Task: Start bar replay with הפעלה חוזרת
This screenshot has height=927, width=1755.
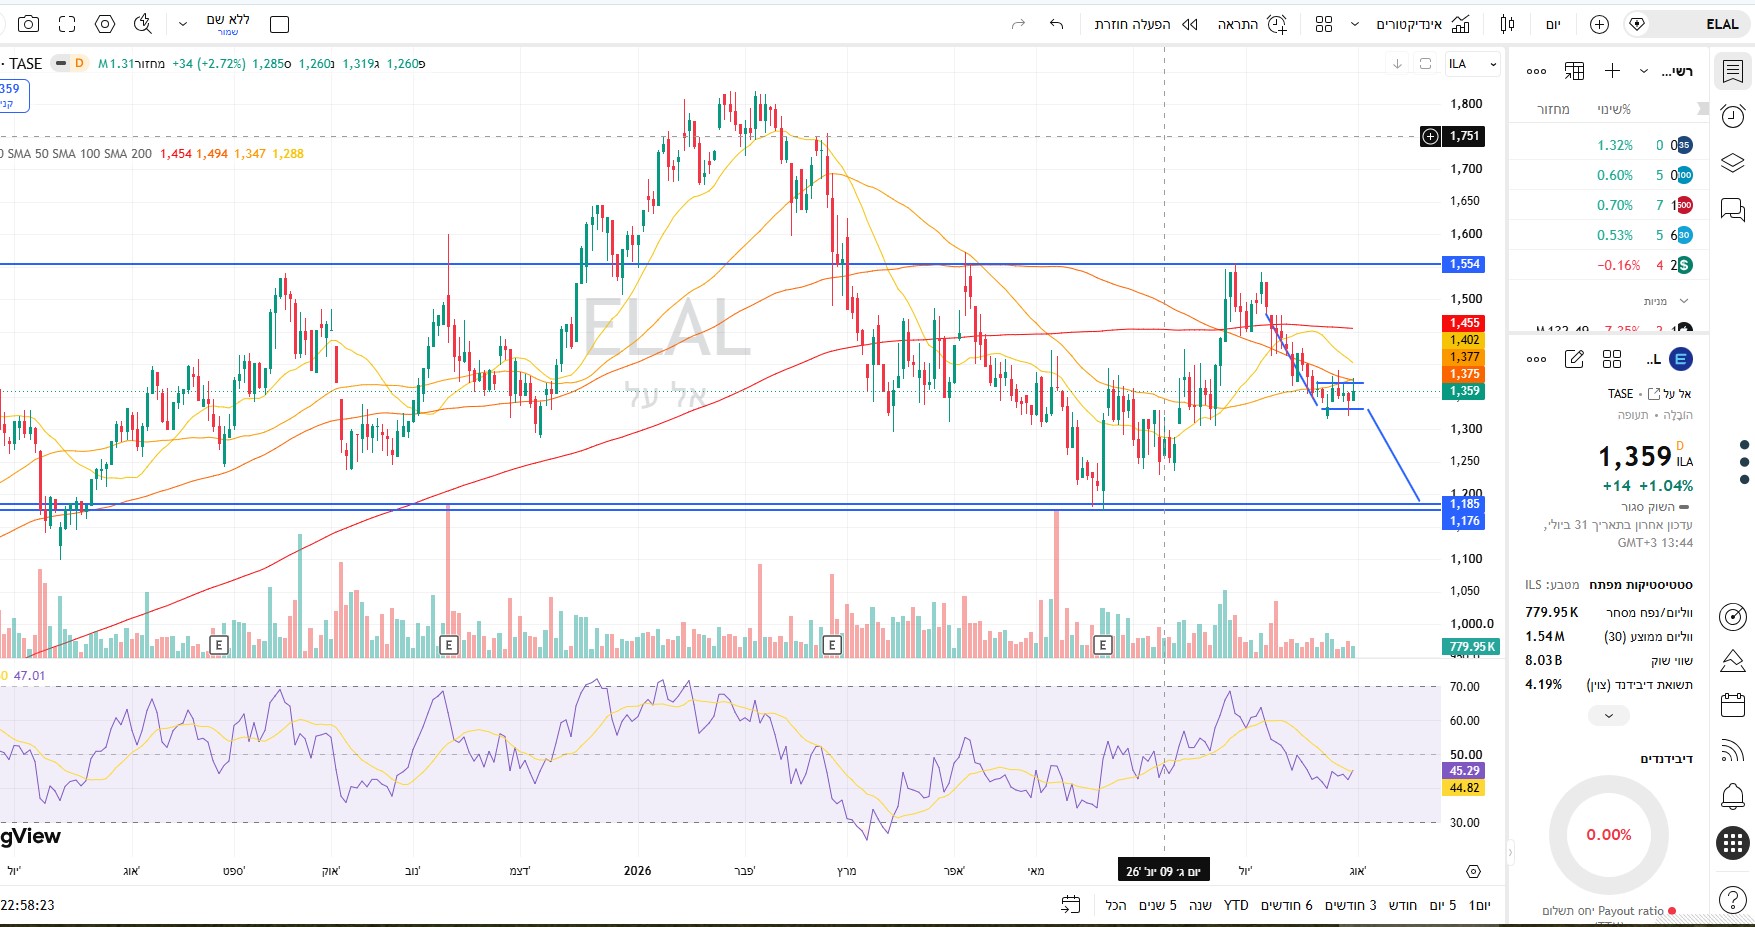Action: click(1146, 24)
